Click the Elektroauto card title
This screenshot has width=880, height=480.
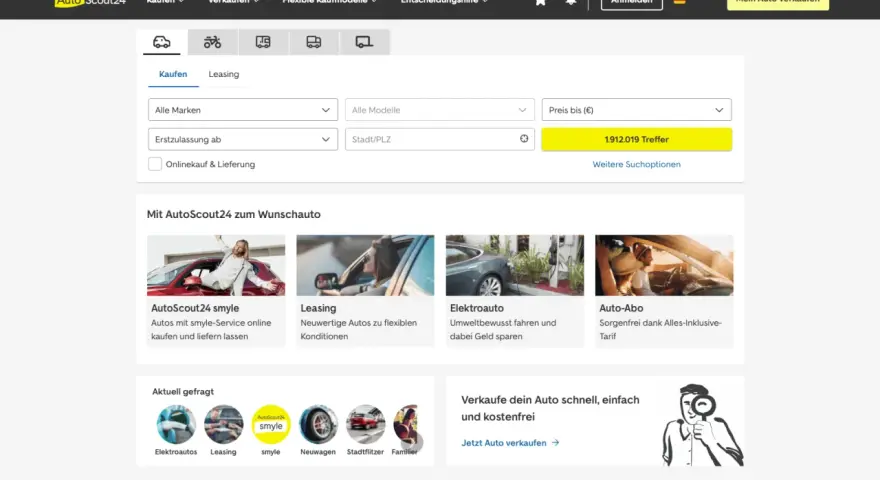point(476,308)
